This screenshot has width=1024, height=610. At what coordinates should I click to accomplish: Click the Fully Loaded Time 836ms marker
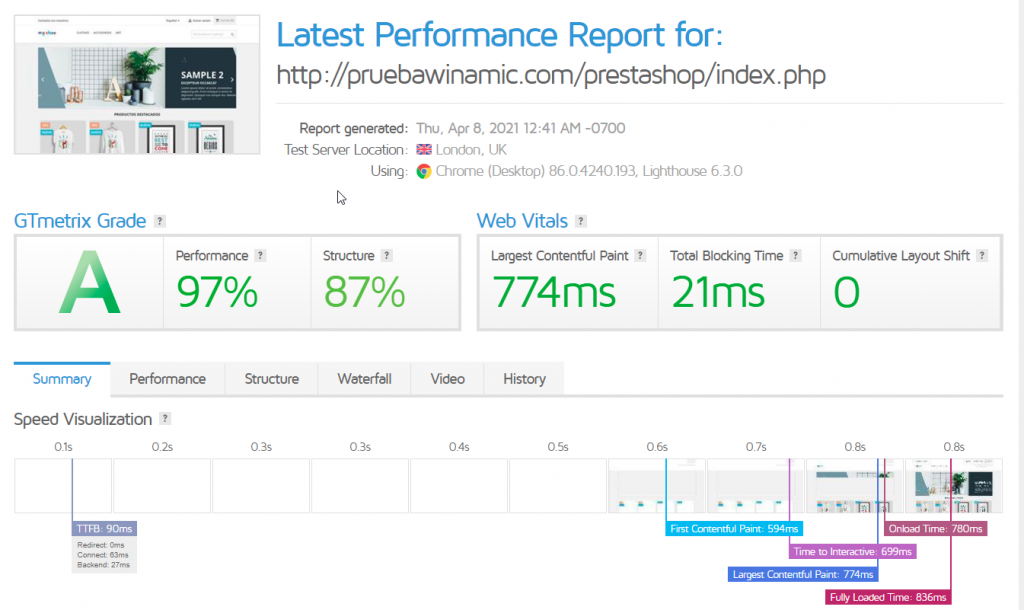point(888,597)
